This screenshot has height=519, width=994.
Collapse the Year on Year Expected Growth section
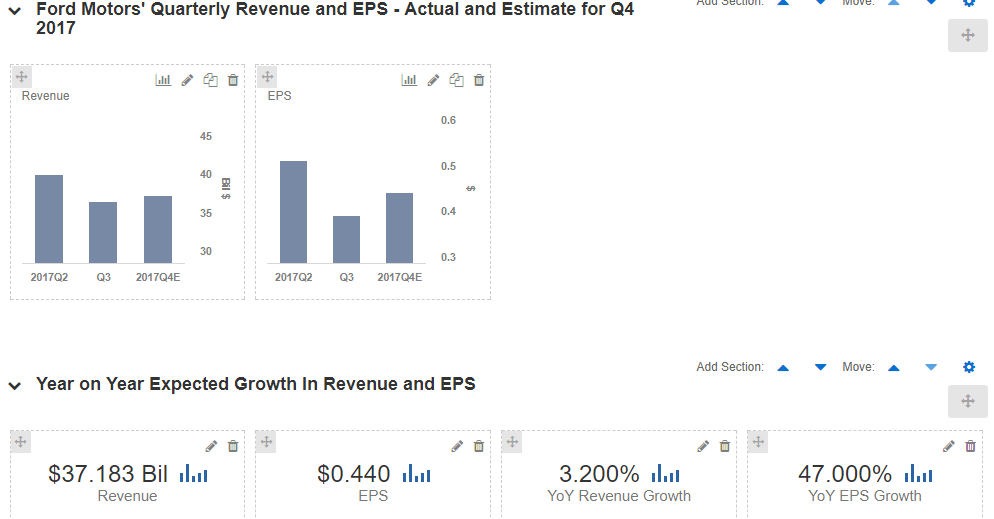[x=15, y=385]
